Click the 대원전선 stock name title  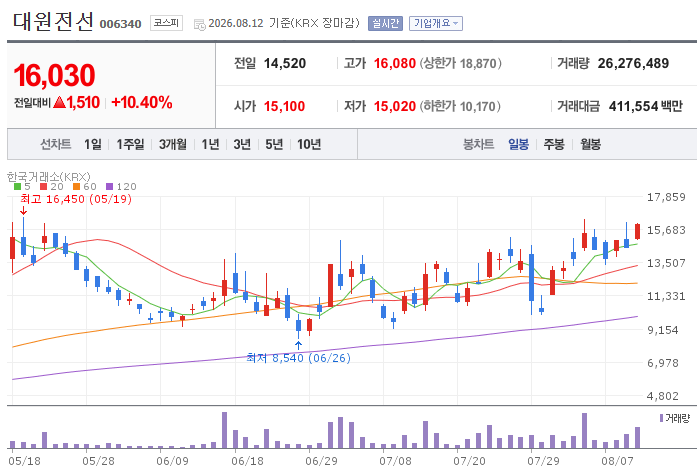tap(53, 21)
